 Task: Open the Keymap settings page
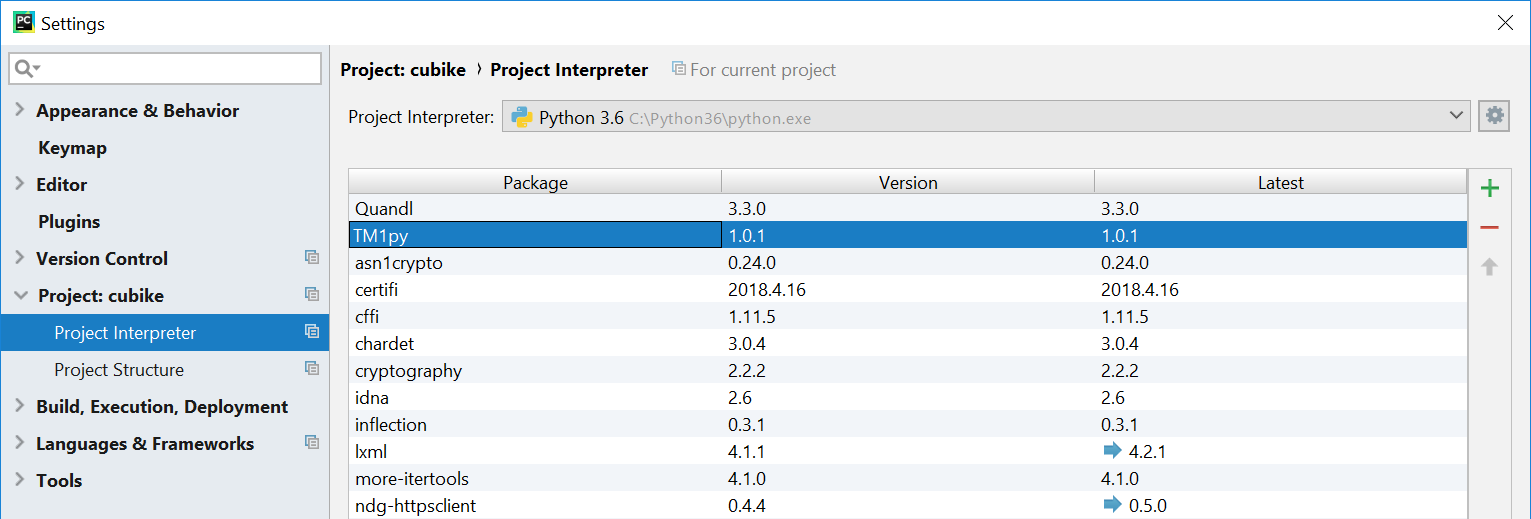coord(72,148)
